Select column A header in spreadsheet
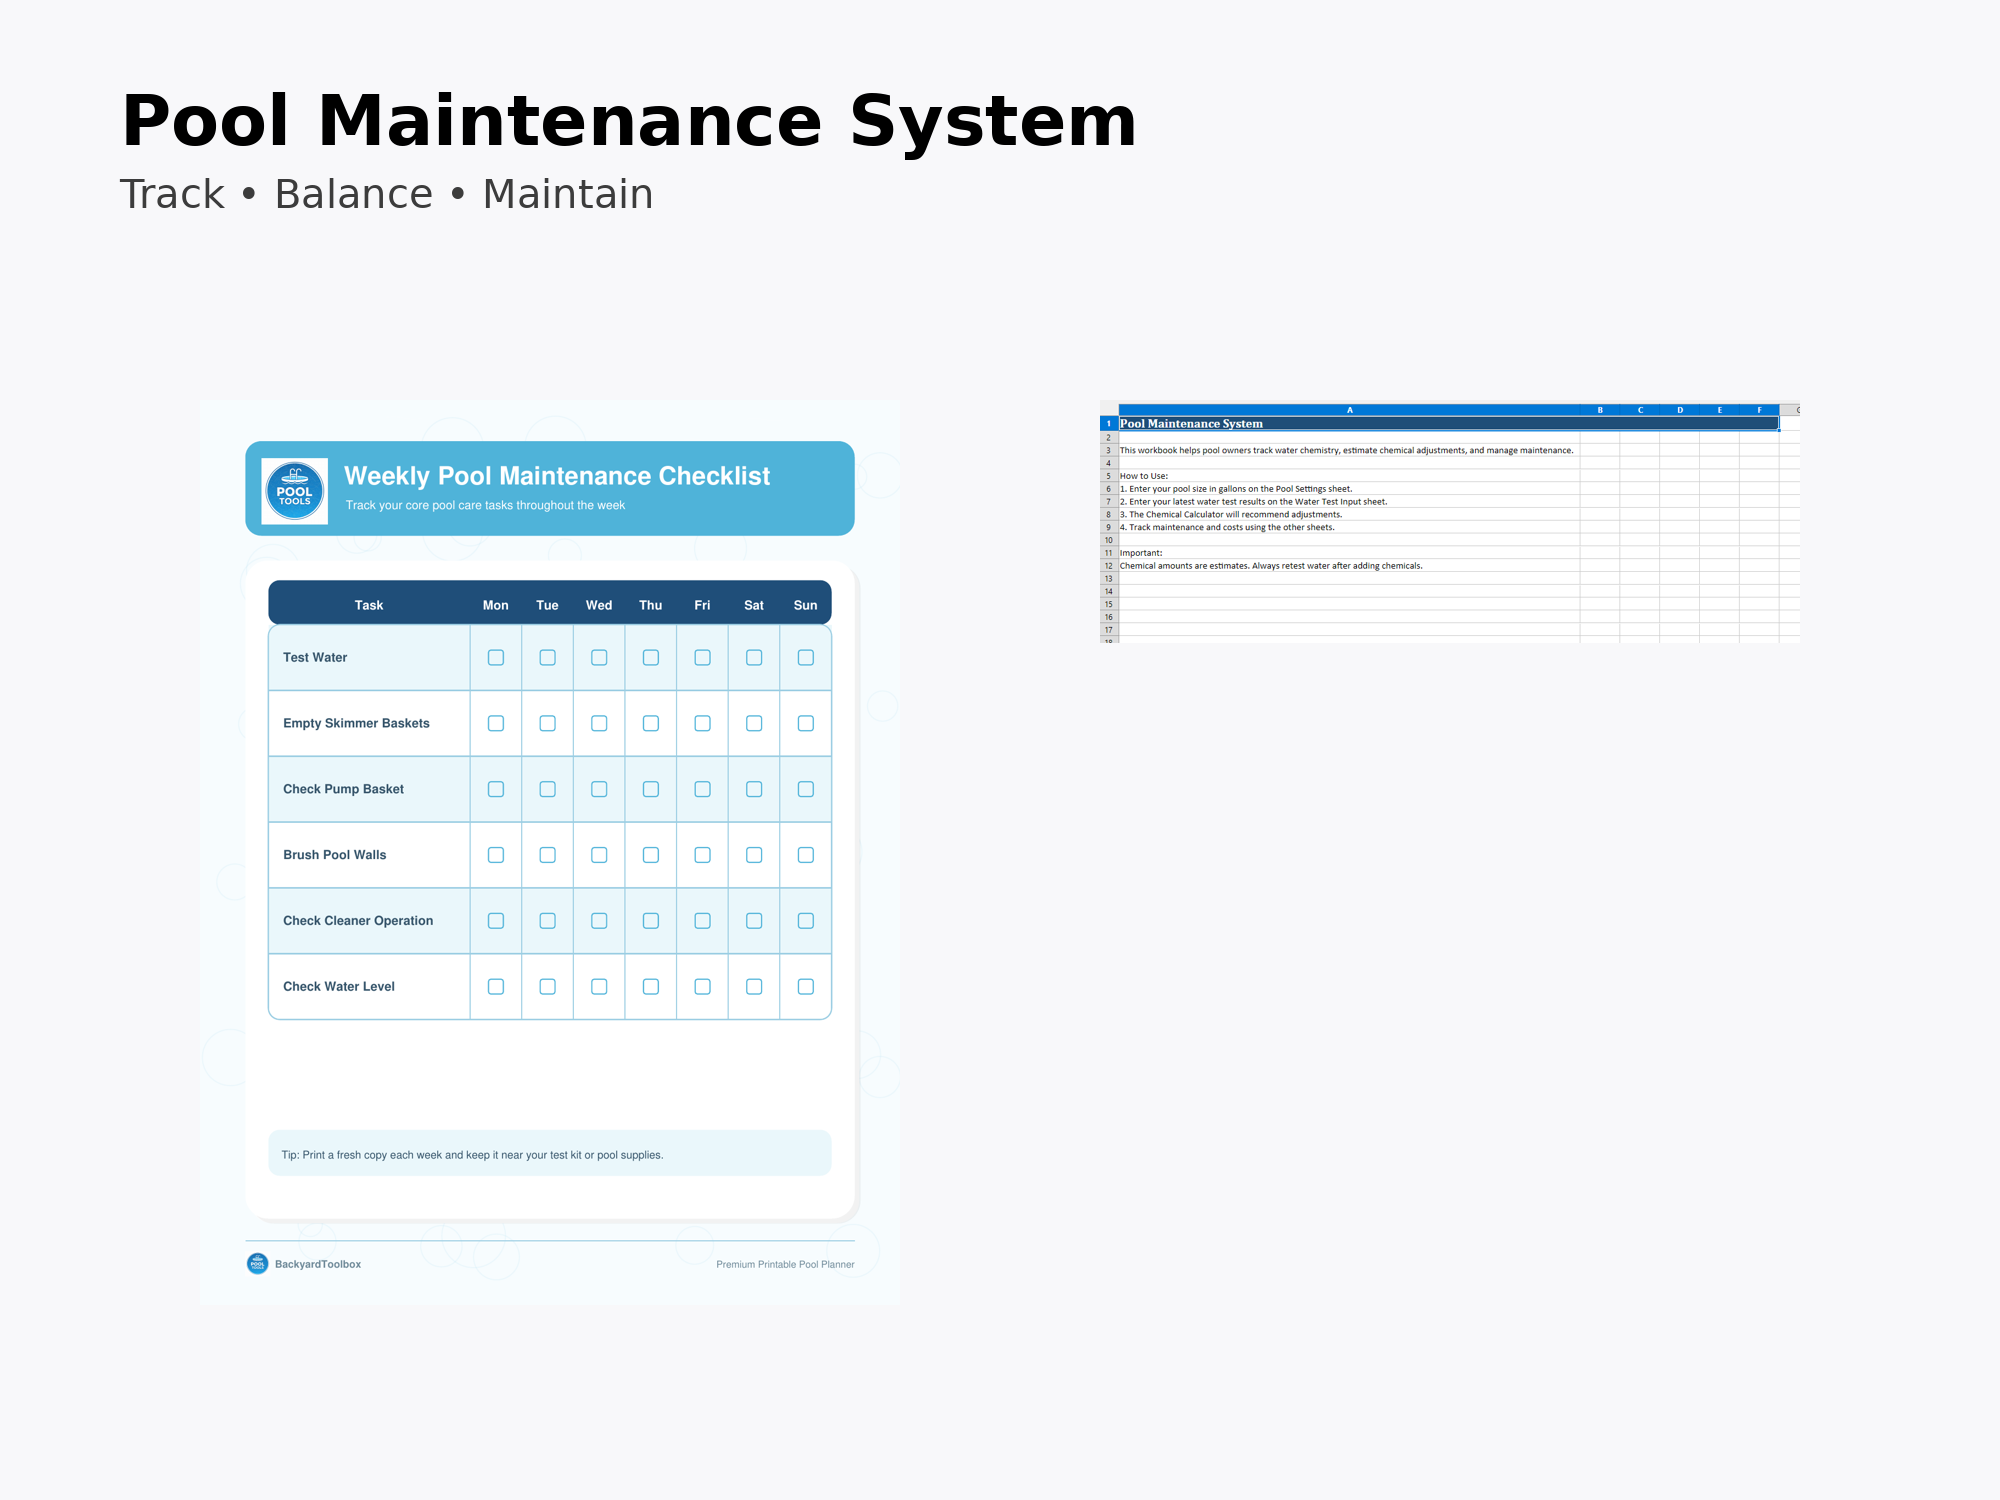The width and height of the screenshot is (2000, 1500). point(1349,410)
